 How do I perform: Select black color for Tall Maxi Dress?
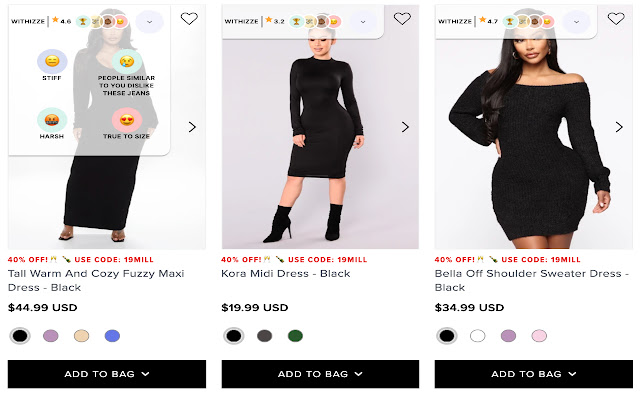tap(19, 336)
